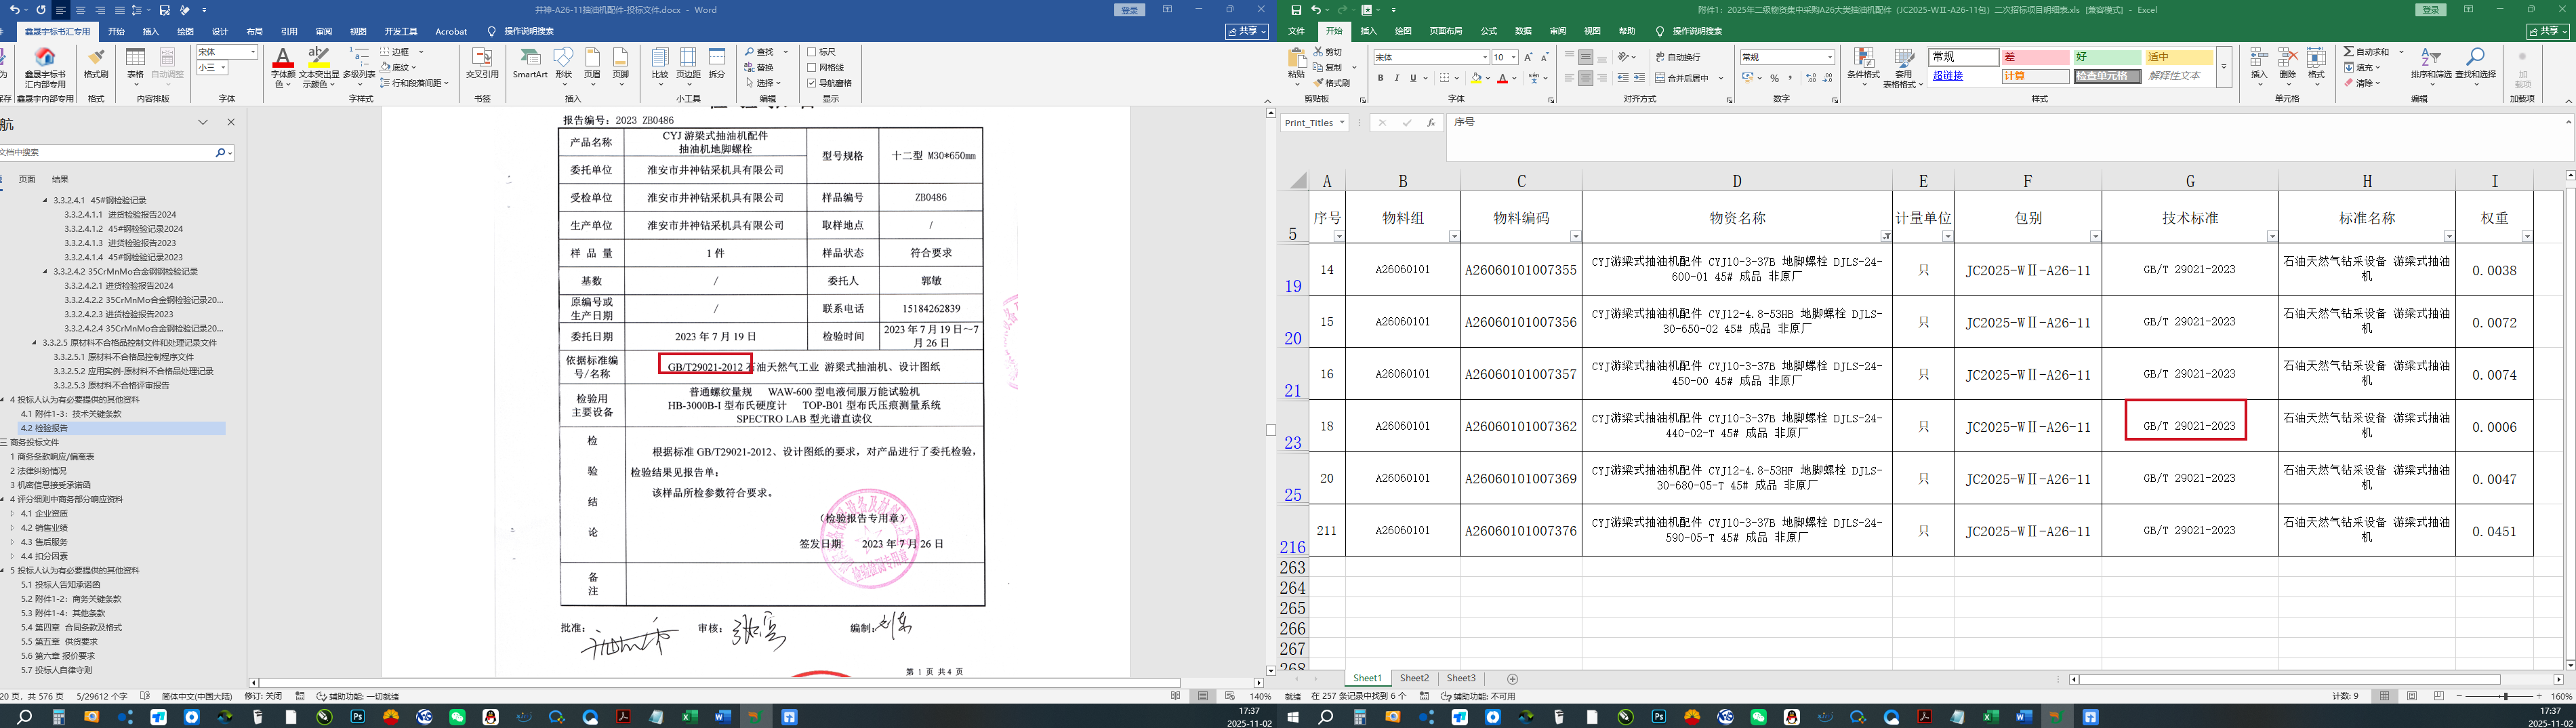2576x728 pixels.
Task: Open the 物资名称 column filter dropdown
Action: (1885, 236)
